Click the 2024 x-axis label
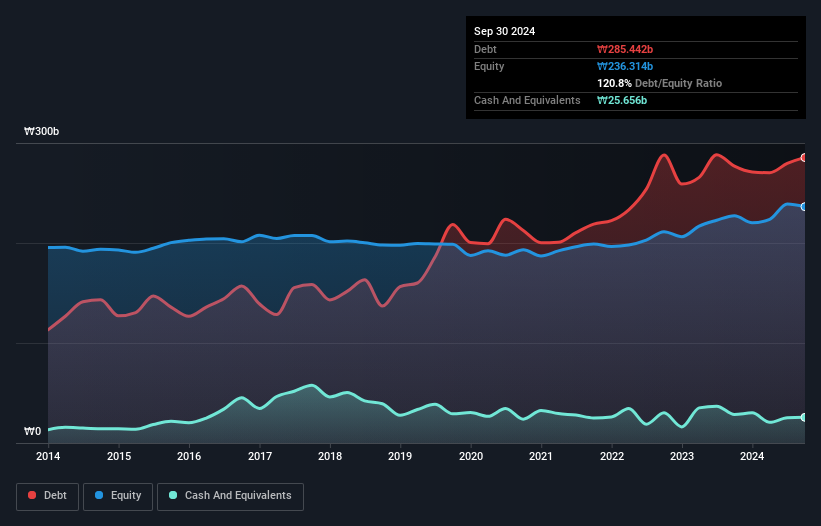This screenshot has height=526, width=821. pyautogui.click(x=752, y=456)
